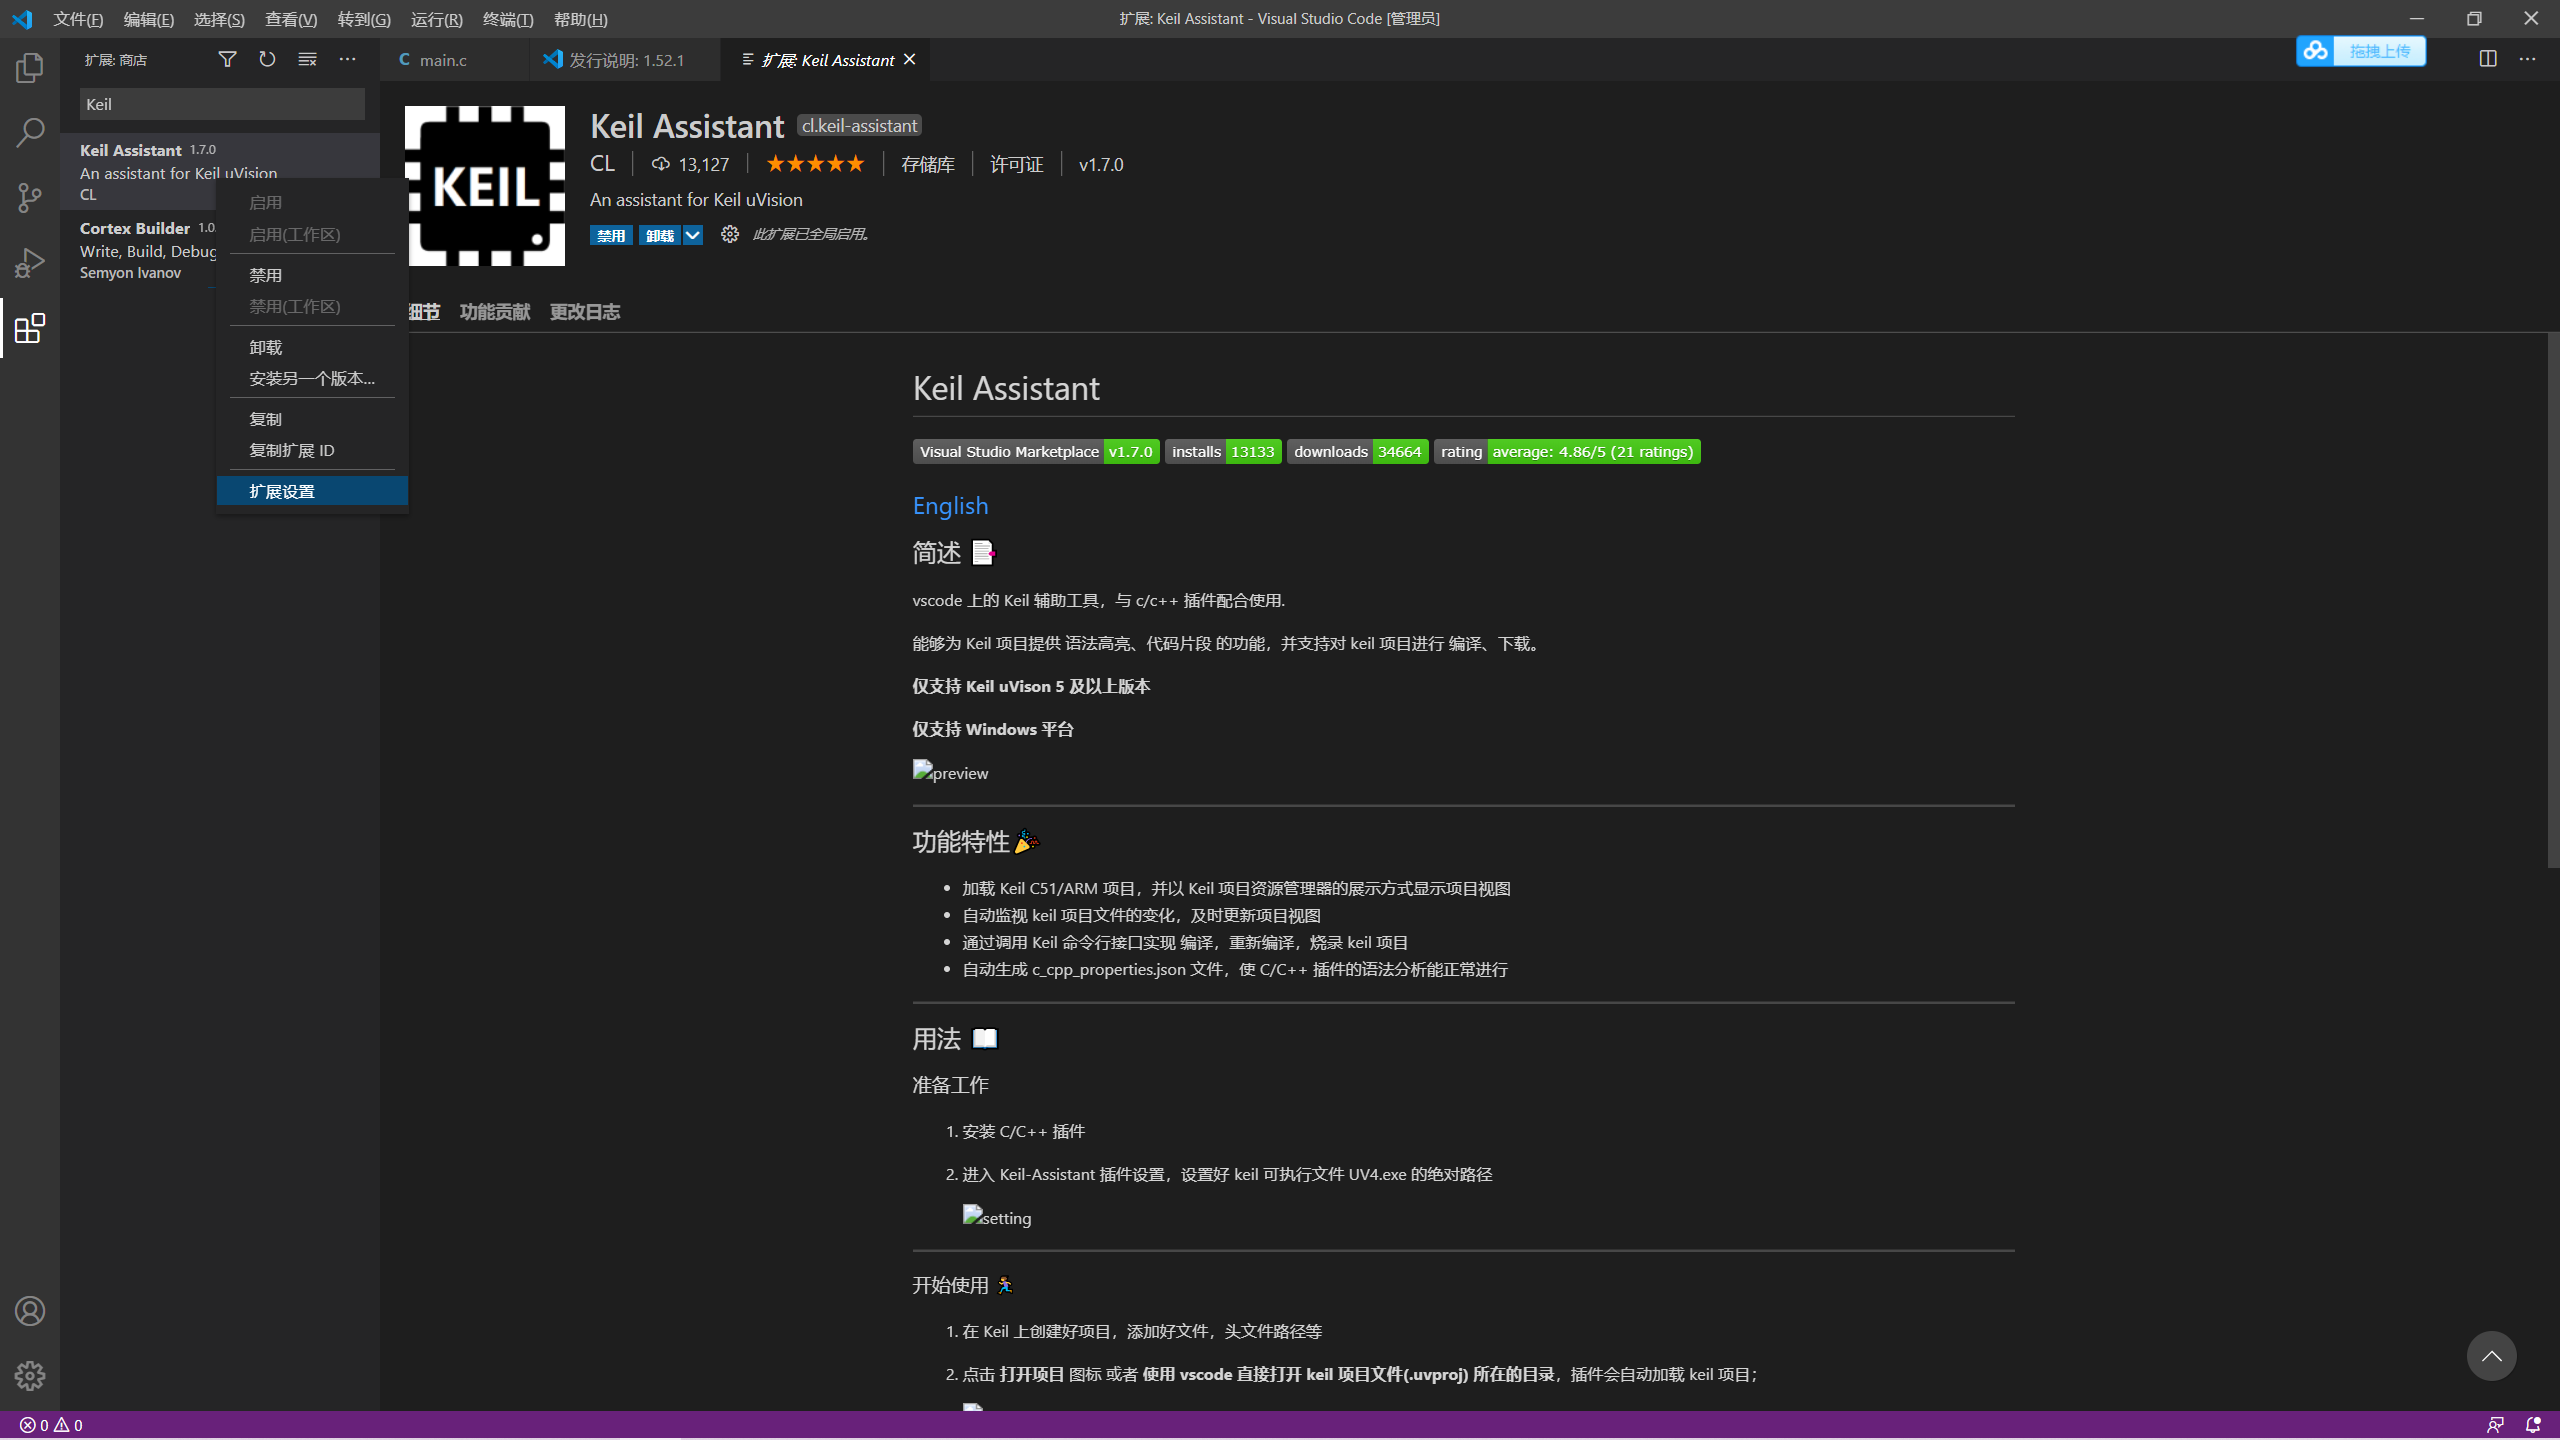Open the extensions view more actions ellipsis
The image size is (2560, 1440).
click(347, 60)
